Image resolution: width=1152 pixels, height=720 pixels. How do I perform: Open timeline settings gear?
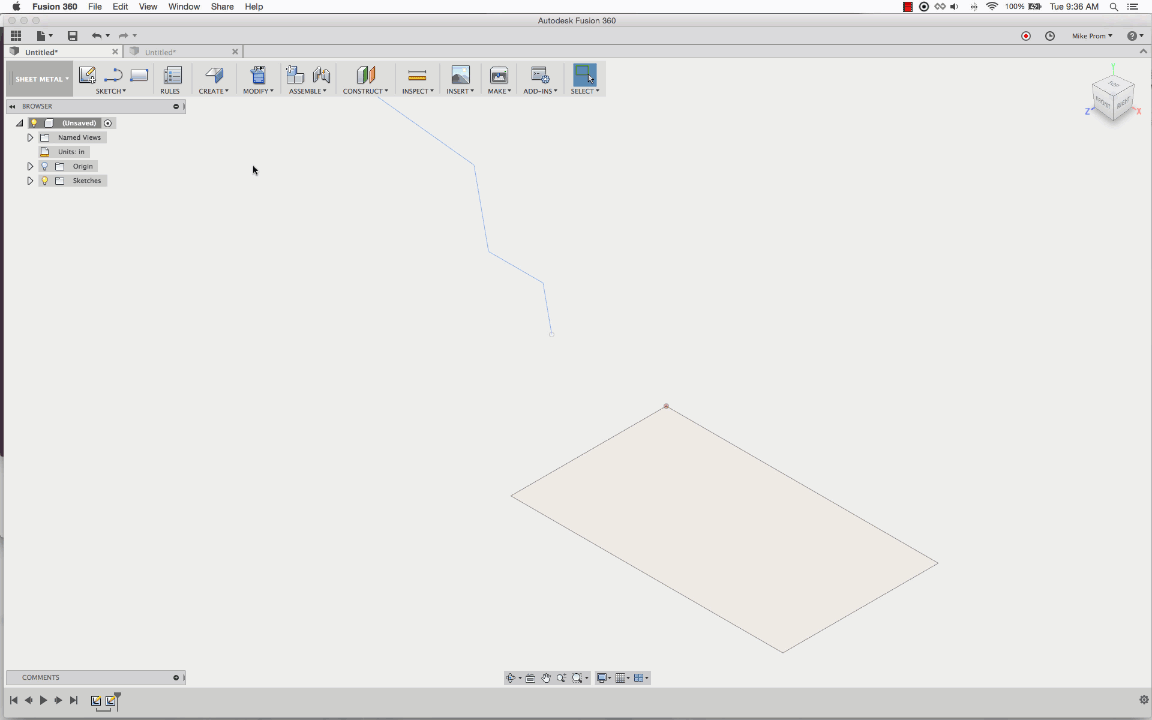(x=1143, y=700)
